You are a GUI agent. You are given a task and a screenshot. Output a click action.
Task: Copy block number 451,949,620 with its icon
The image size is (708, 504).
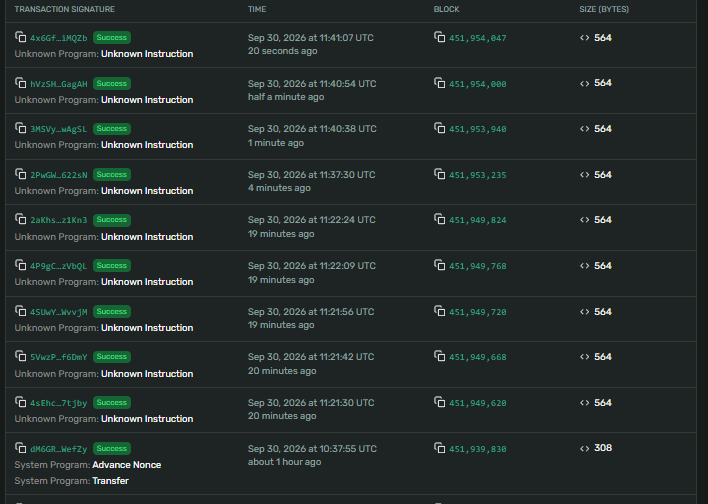coord(439,402)
